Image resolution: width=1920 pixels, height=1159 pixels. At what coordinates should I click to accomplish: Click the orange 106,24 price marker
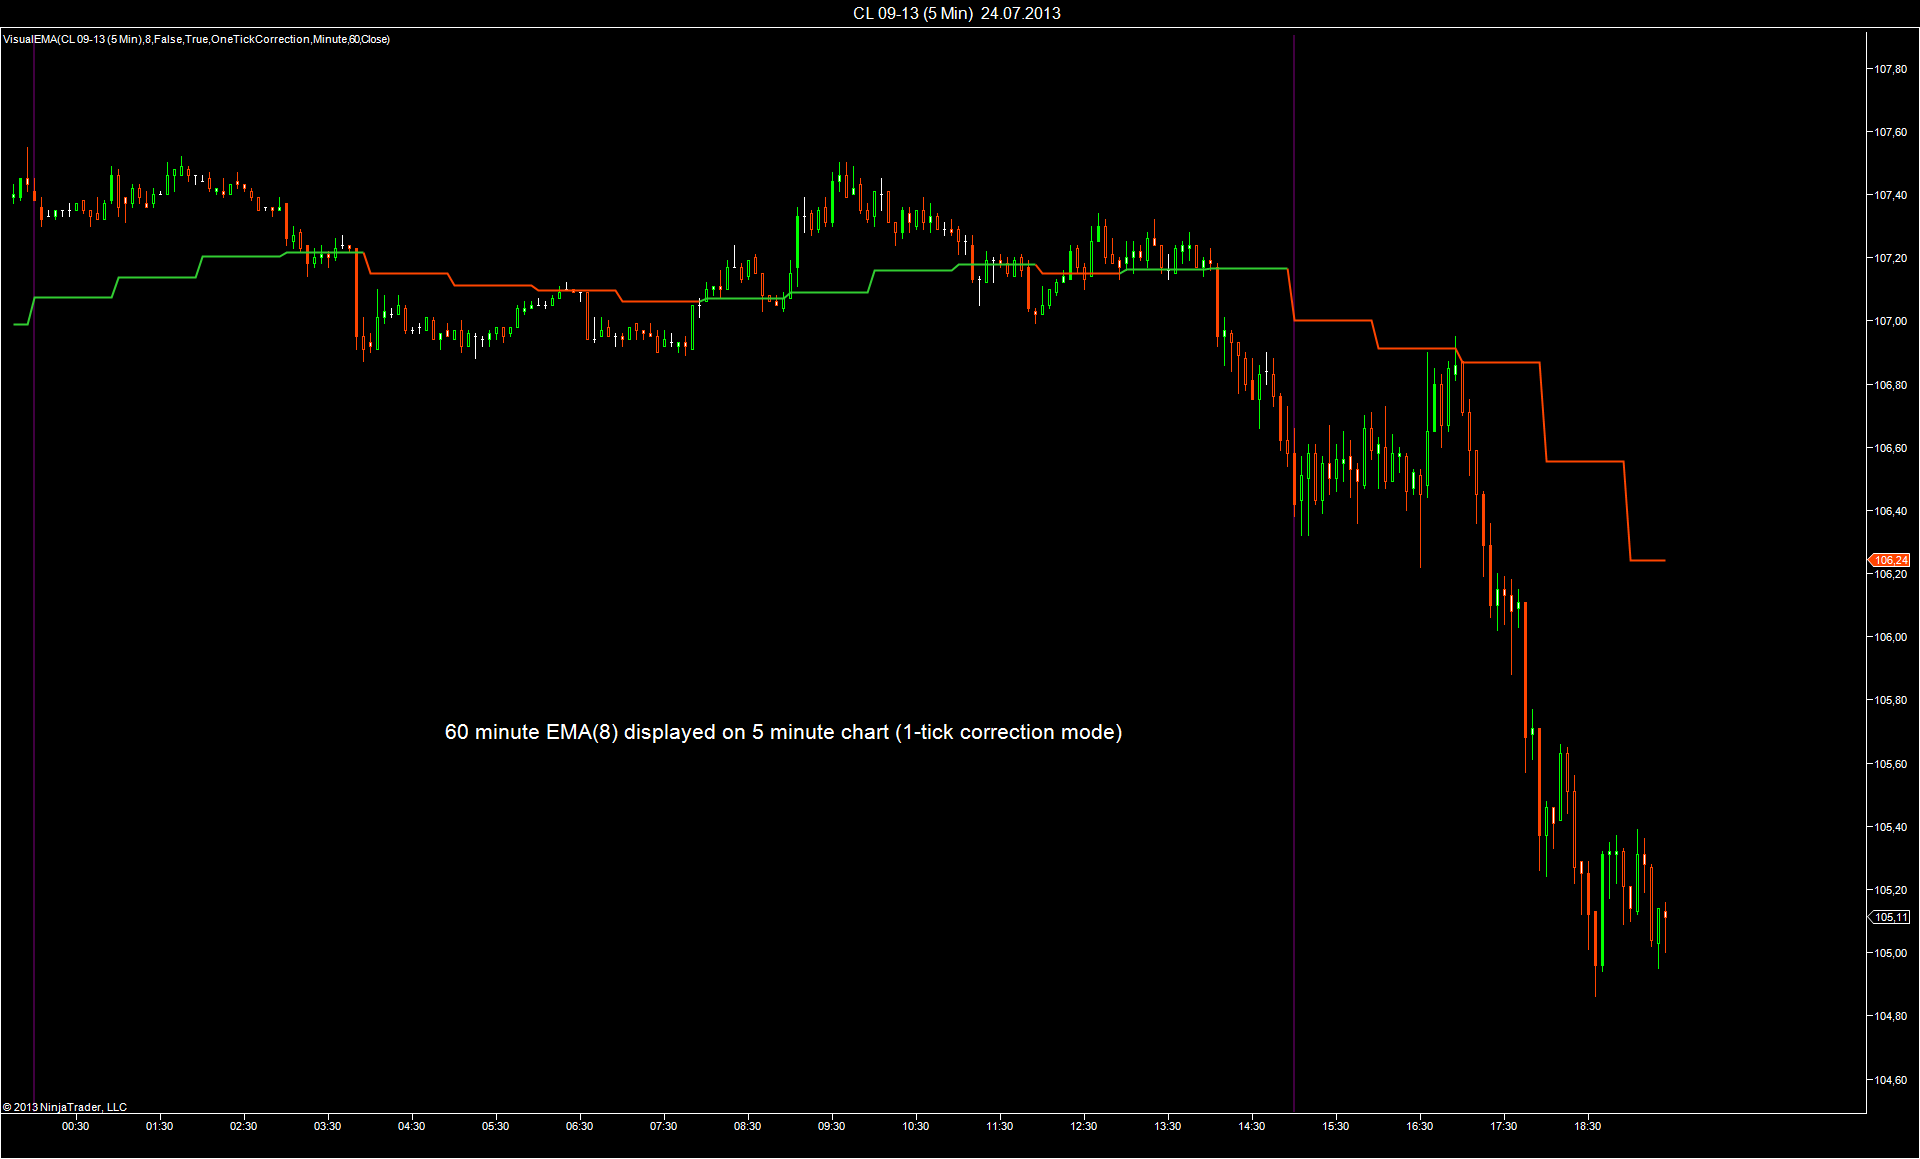1890,560
